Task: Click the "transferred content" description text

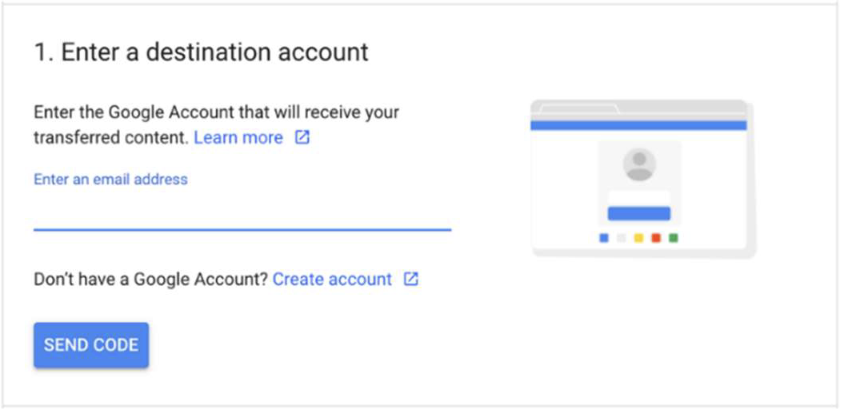Action: (111, 138)
